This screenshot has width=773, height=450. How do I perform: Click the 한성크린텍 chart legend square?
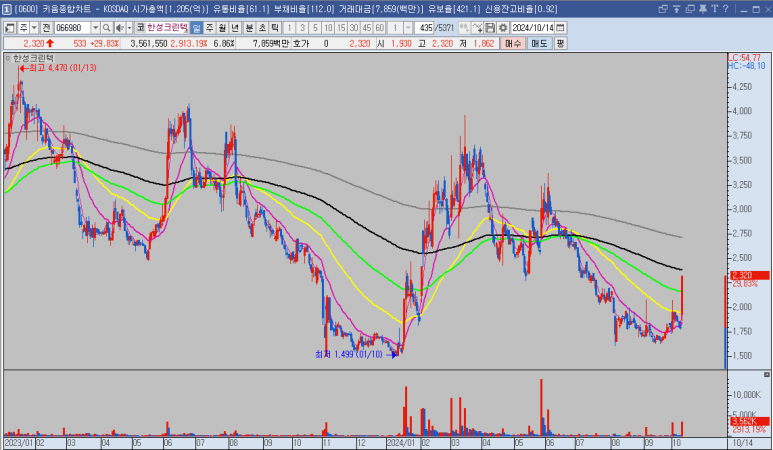[x=8, y=58]
